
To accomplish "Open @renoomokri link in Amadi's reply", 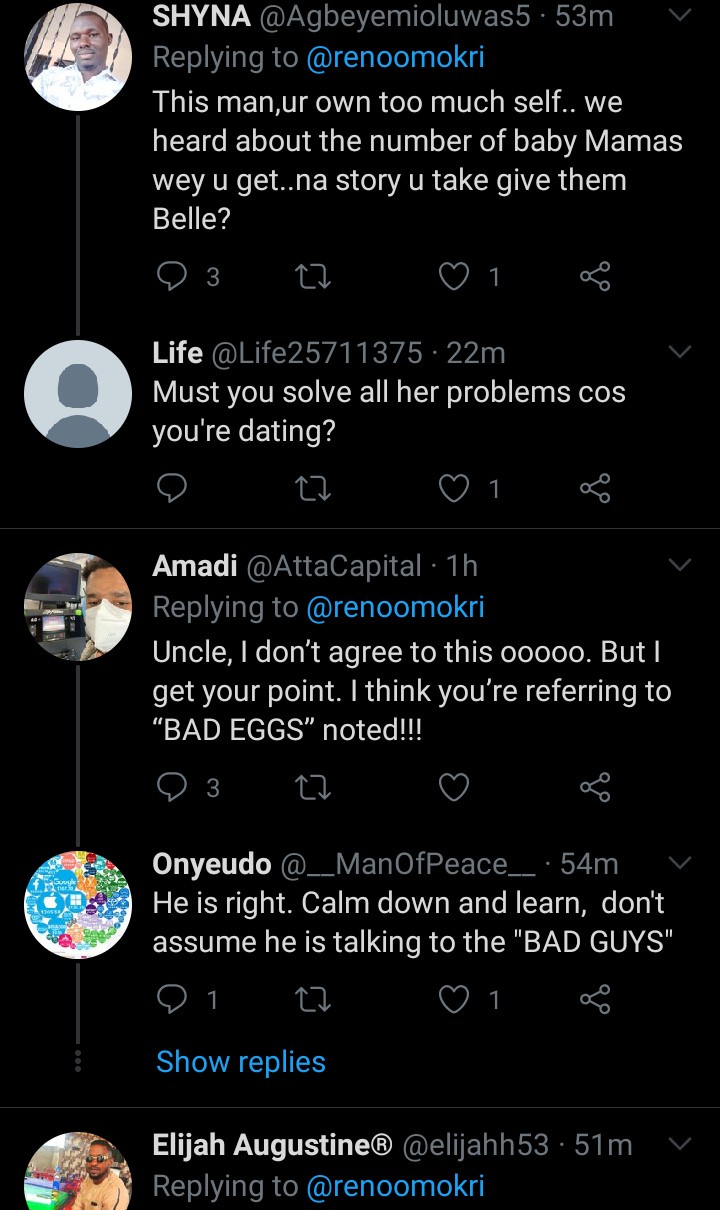I will click(395, 607).
